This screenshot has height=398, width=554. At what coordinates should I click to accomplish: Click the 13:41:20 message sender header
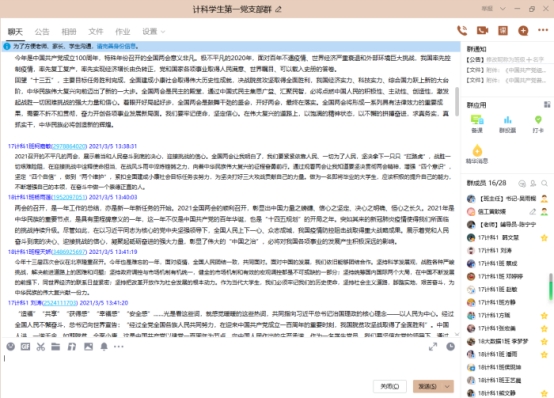(68, 303)
